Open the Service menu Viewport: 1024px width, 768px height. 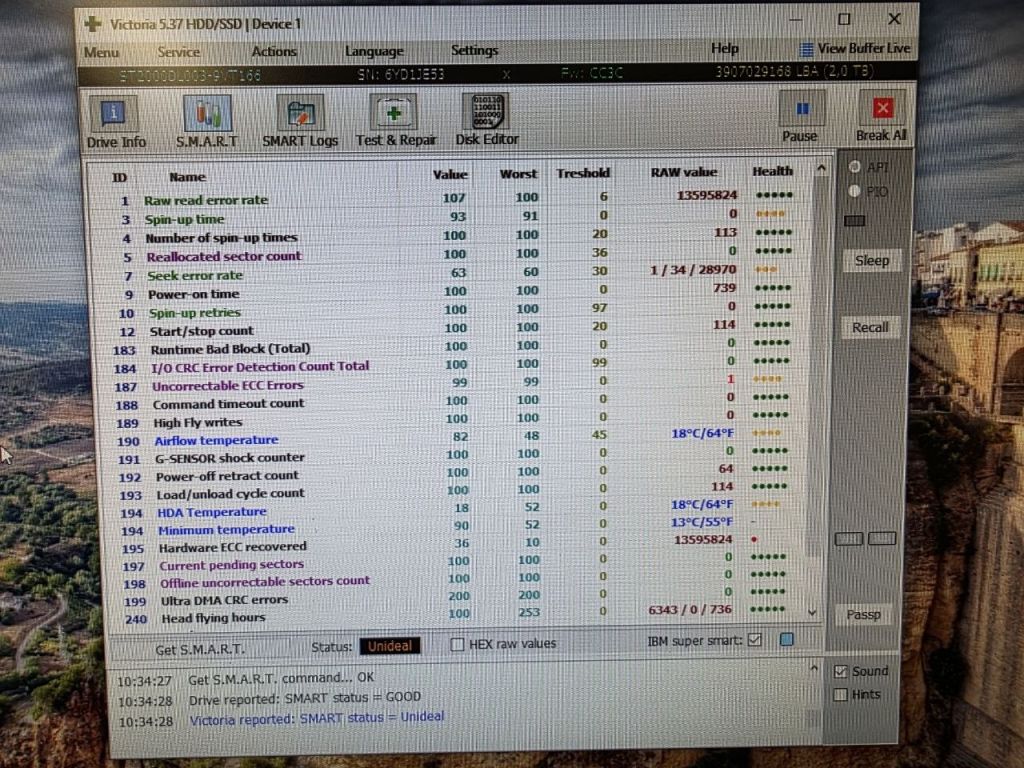178,52
